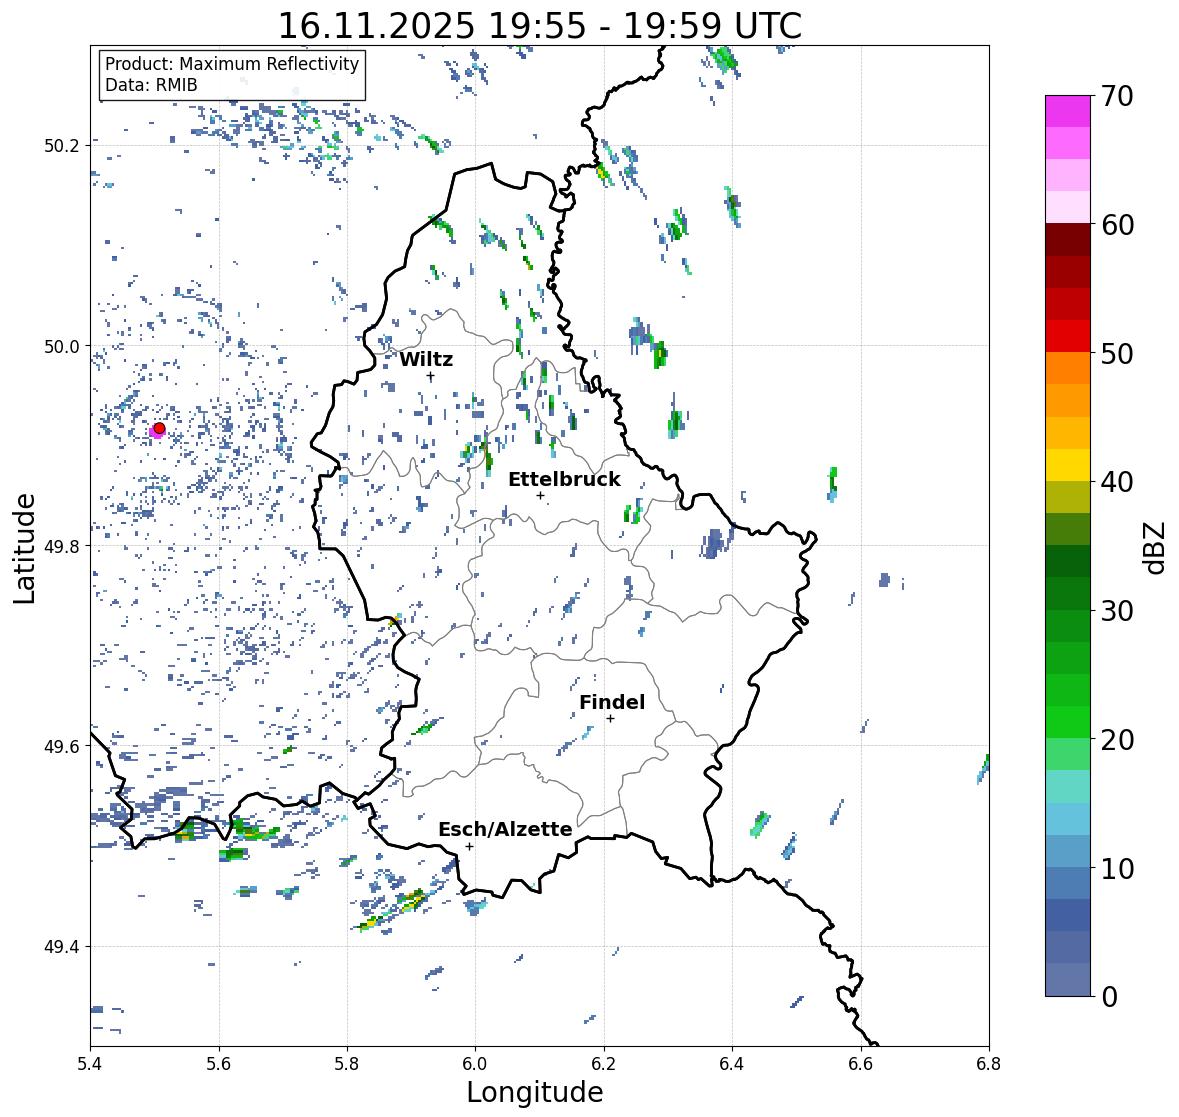The height and width of the screenshot is (1117, 1179).
Task: Click the Longitude axis label
Action: 535,1092
